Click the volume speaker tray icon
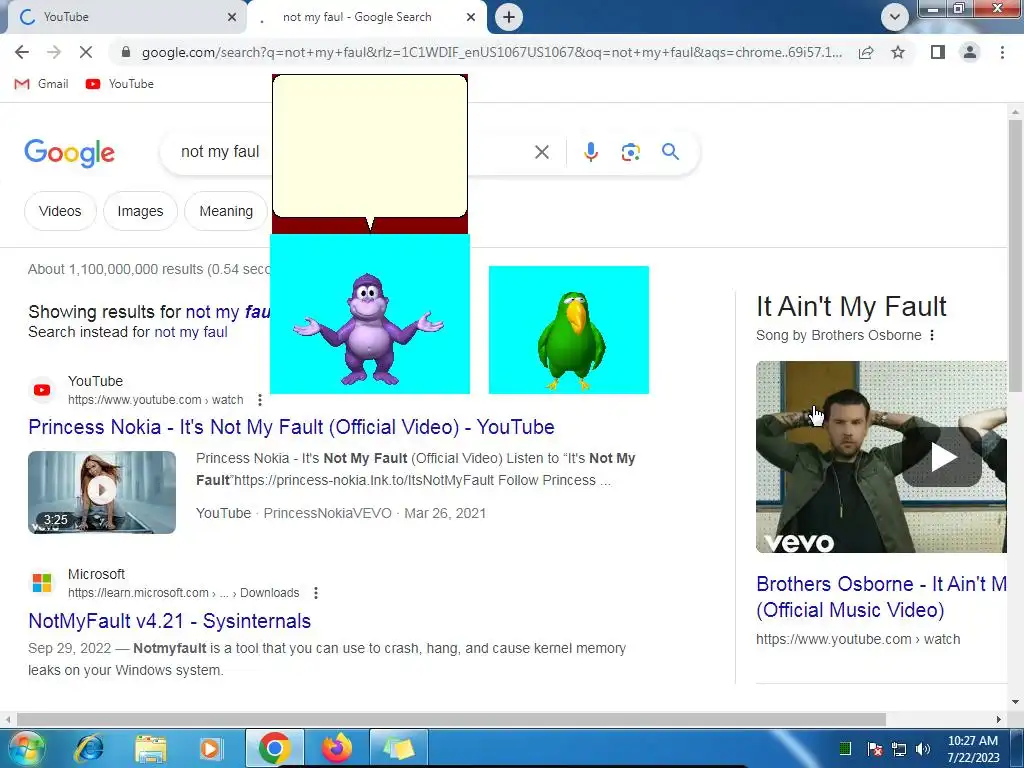The width and height of the screenshot is (1024, 768). pyautogui.click(x=923, y=749)
